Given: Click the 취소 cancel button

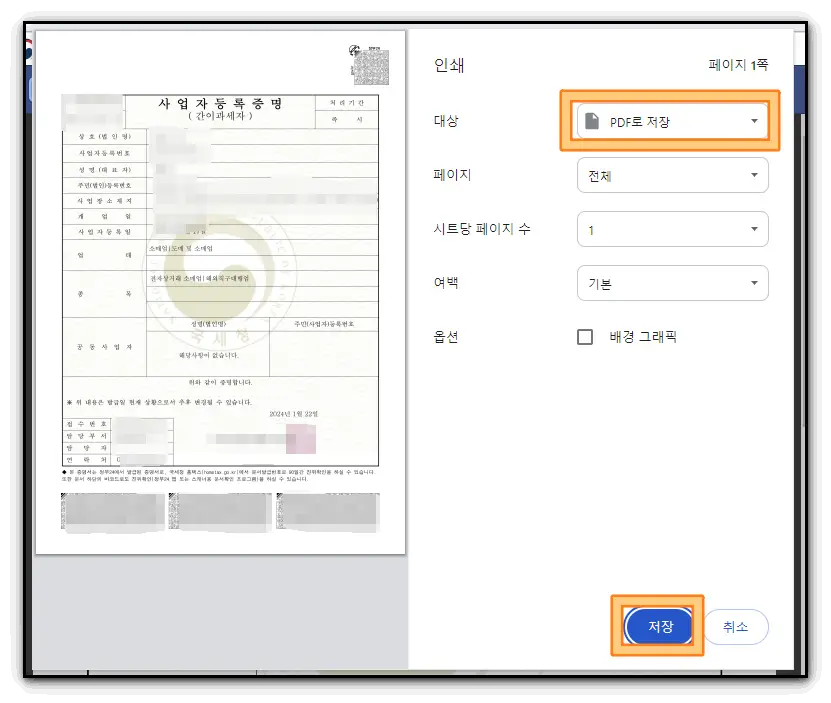Looking at the screenshot, I should (736, 626).
